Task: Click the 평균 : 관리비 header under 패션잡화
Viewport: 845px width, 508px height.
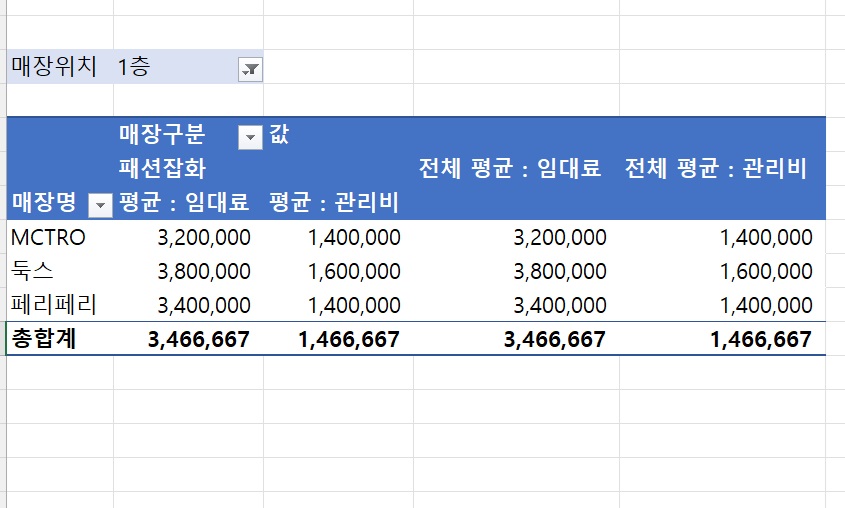Action: 334,203
